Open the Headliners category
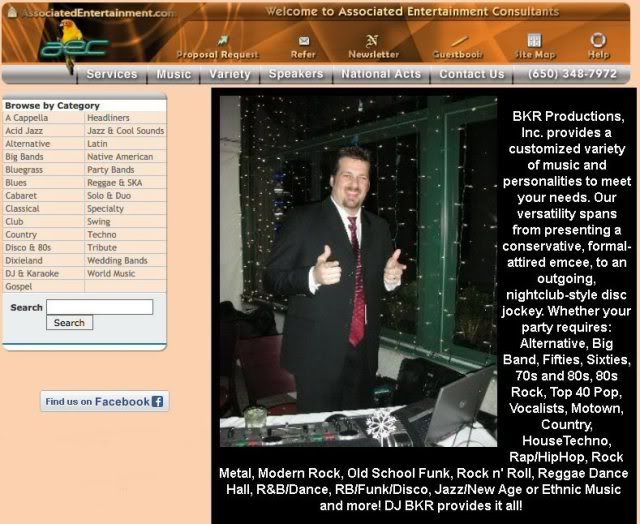The width and height of the screenshot is (640, 524). 108,118
